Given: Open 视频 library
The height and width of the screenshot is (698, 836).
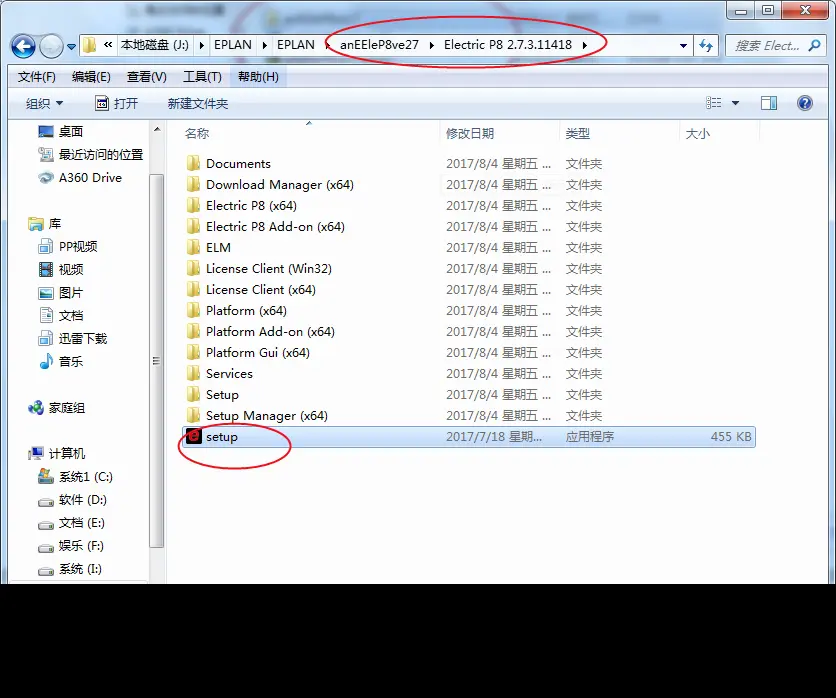Looking at the screenshot, I should click(x=61, y=269).
